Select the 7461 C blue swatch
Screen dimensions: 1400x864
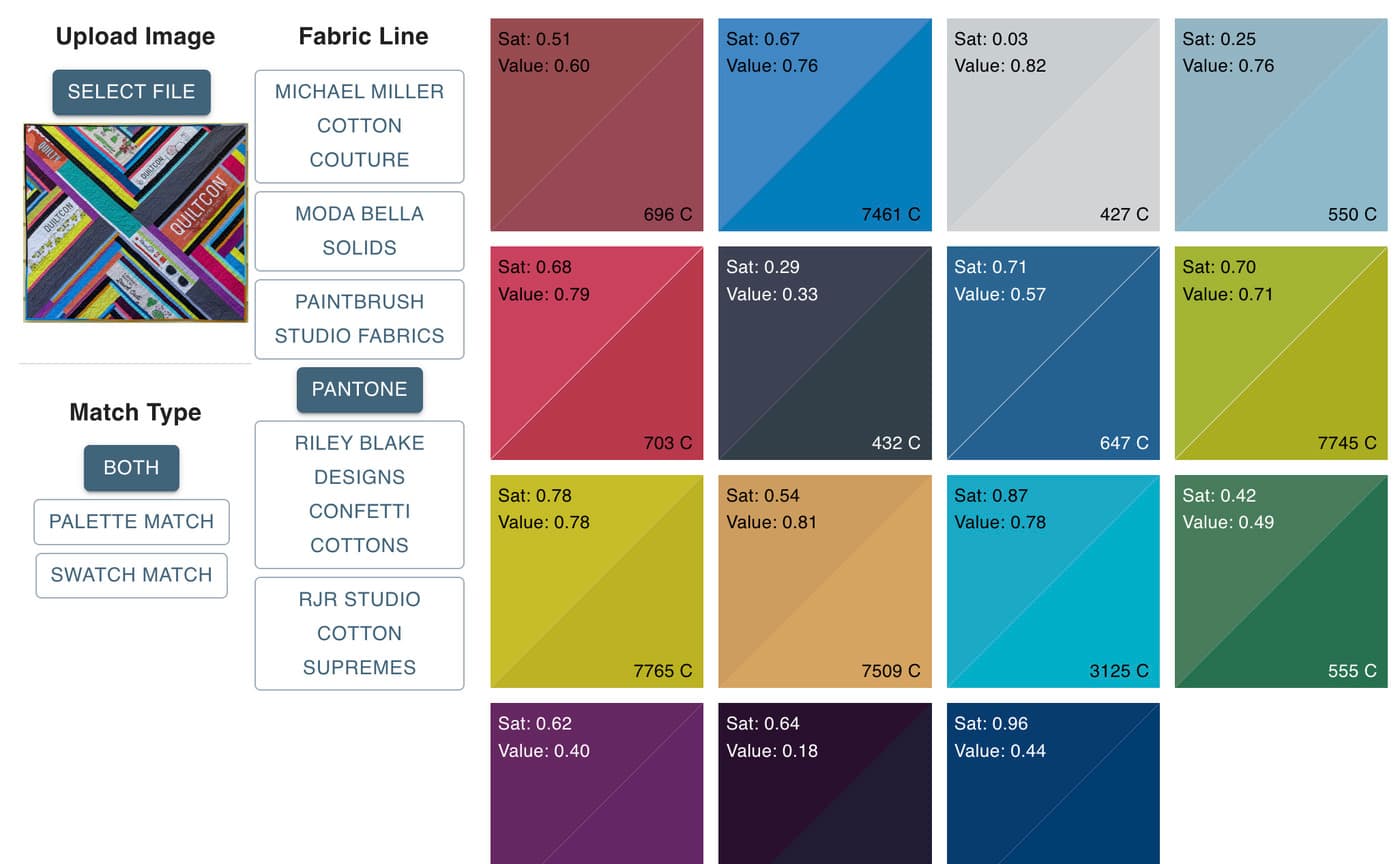[x=824, y=125]
